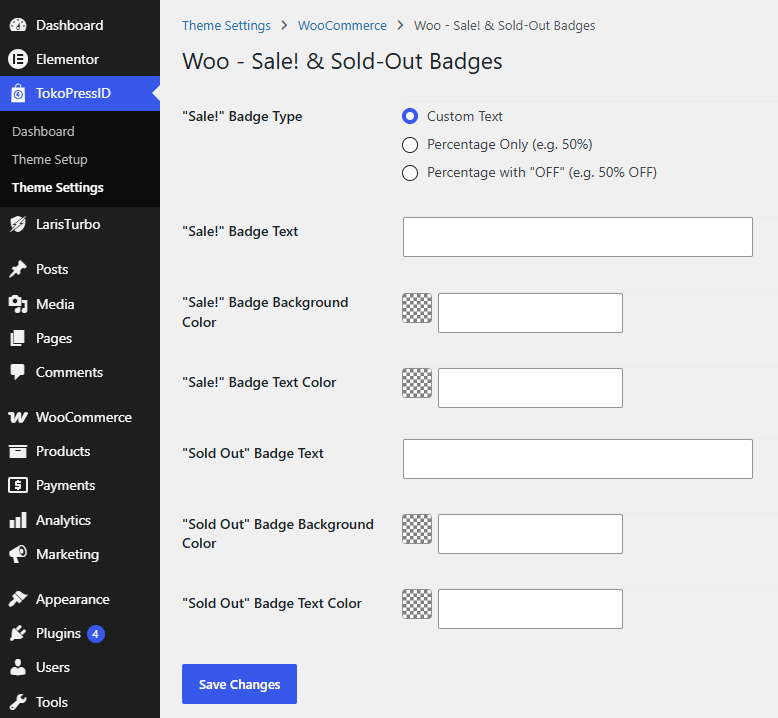Open Posts menu label

click(52, 269)
